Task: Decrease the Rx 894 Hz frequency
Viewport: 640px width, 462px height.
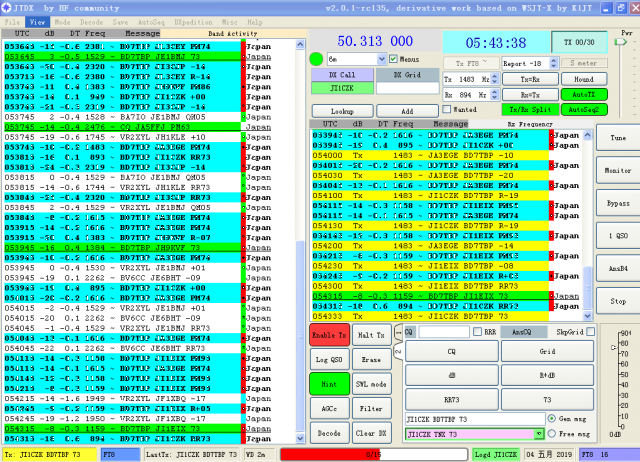Action: [494, 98]
